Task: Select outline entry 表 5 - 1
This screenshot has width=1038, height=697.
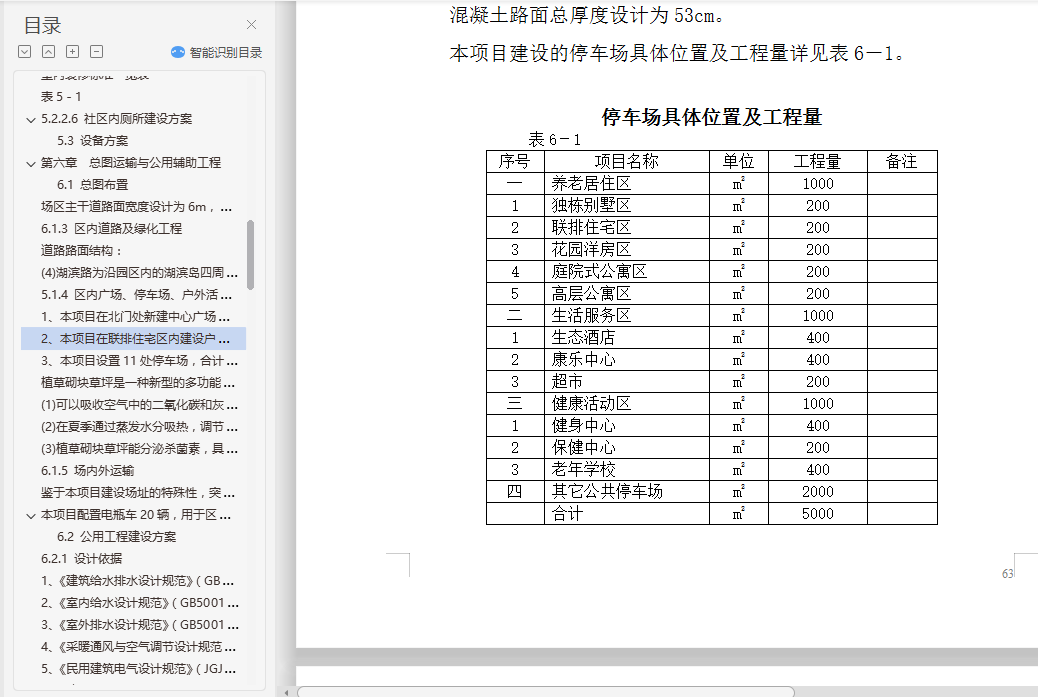Action: pyautogui.click(x=61, y=97)
